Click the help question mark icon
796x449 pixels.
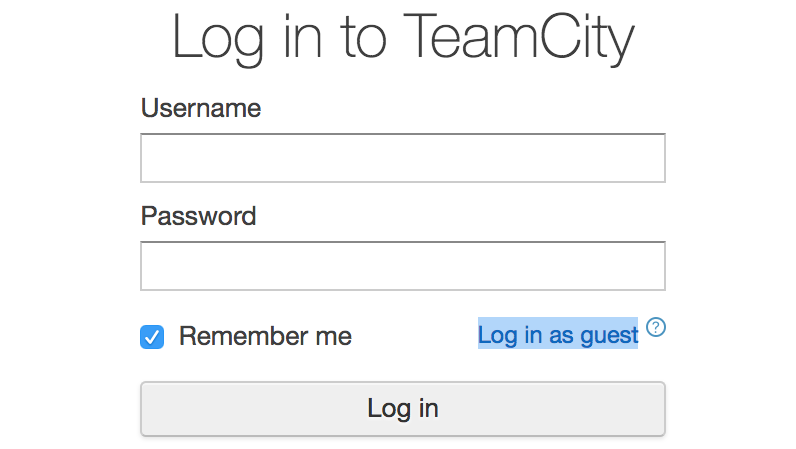(656, 327)
